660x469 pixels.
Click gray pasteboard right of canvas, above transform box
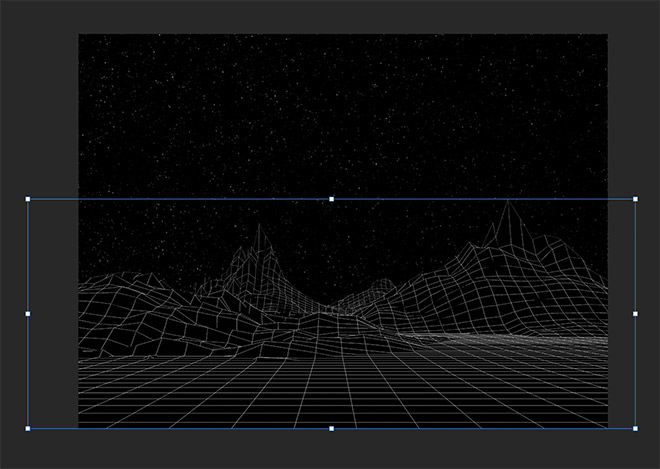pyautogui.click(x=632, y=110)
